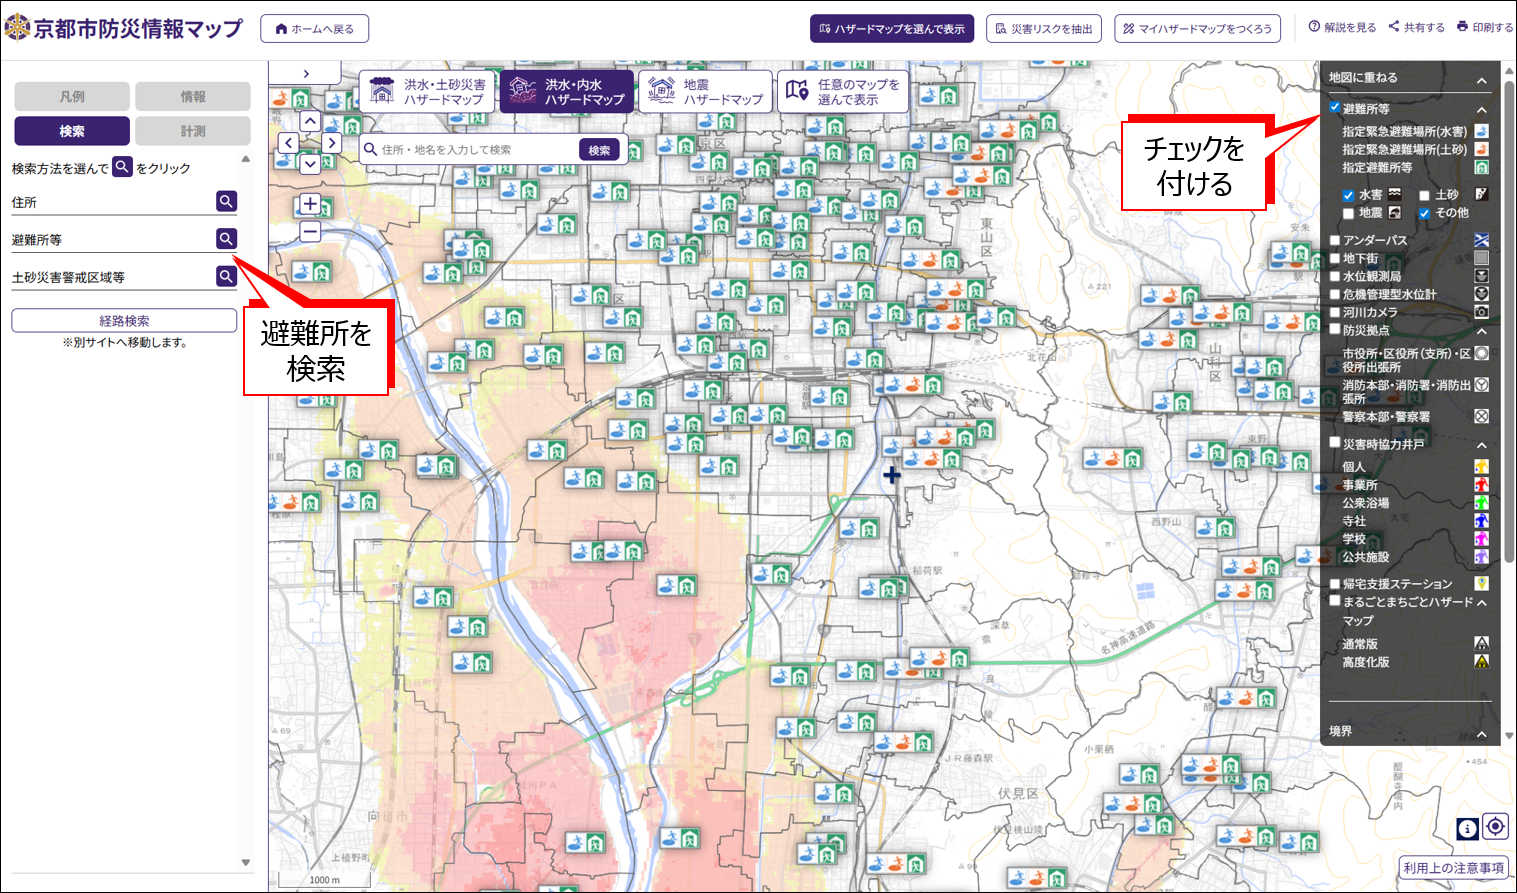Click the 検索 button in map search bar
The image size is (1517, 893).
599,150
